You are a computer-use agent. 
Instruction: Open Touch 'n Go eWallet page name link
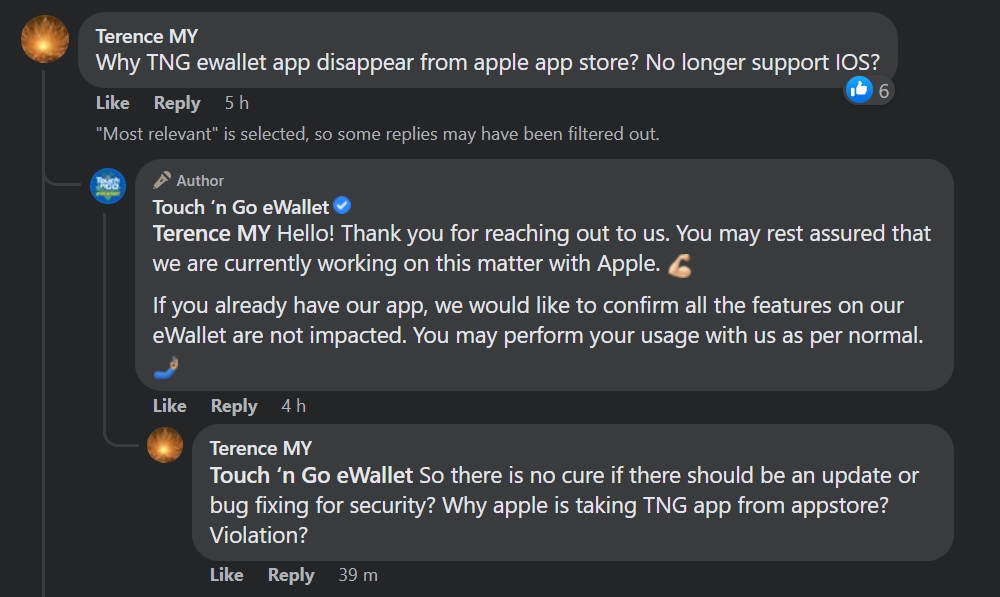pyautogui.click(x=240, y=207)
